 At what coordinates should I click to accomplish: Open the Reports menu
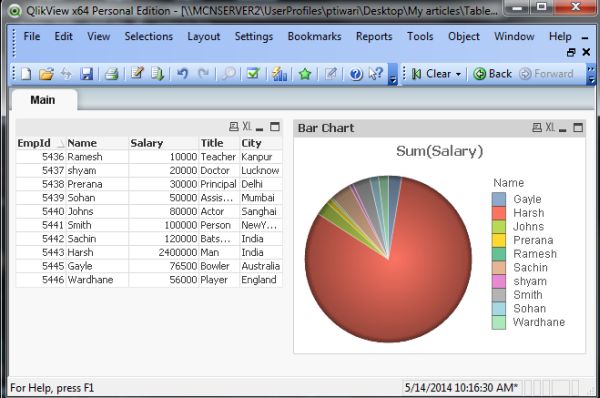374,37
